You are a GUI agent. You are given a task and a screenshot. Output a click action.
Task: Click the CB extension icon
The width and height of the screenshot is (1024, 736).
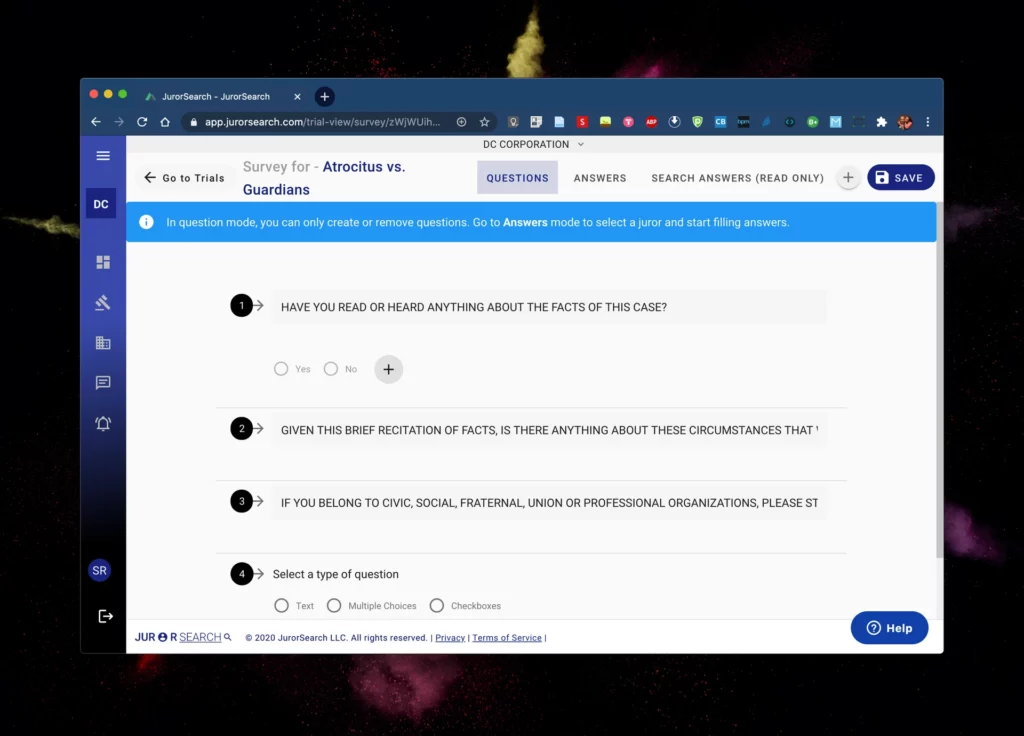pyautogui.click(x=720, y=122)
